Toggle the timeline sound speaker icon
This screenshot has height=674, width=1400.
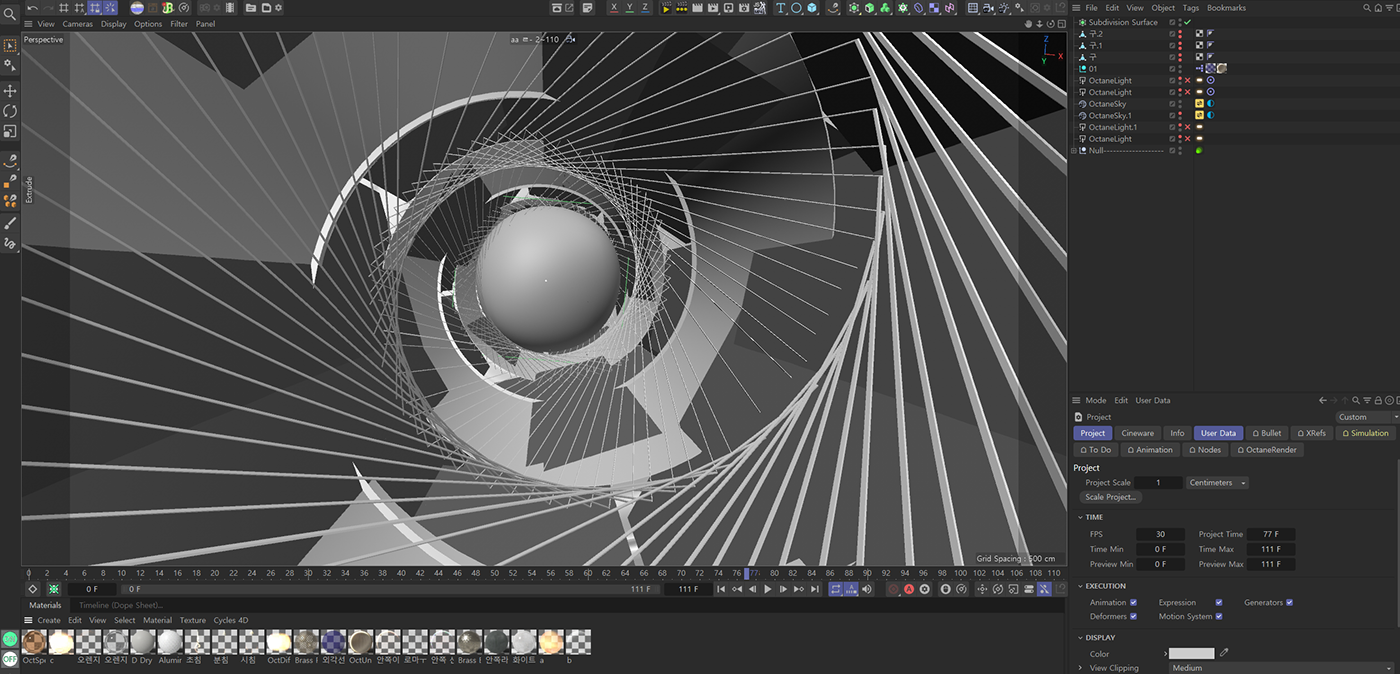[x=867, y=590]
